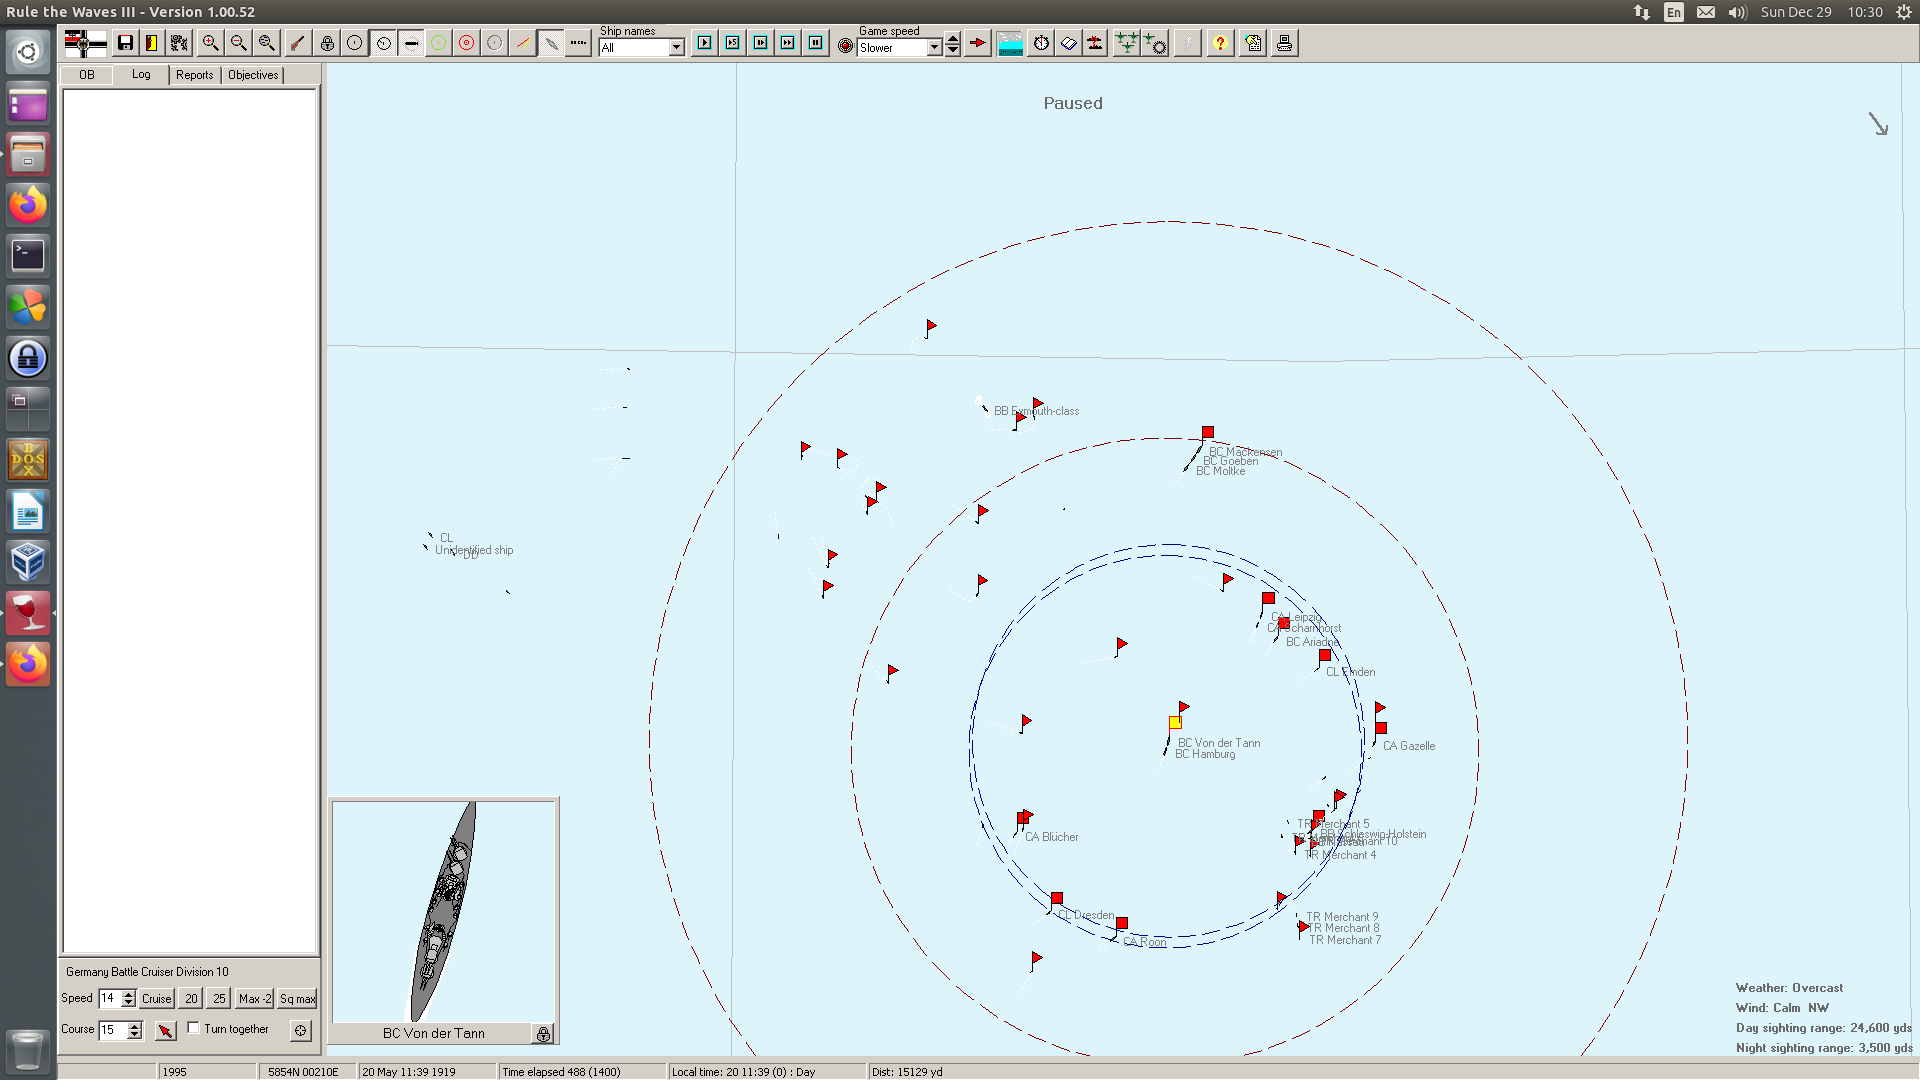Viewport: 1920px width, 1080px height.
Task: Toggle the black range circle icon
Action: pos(355,43)
